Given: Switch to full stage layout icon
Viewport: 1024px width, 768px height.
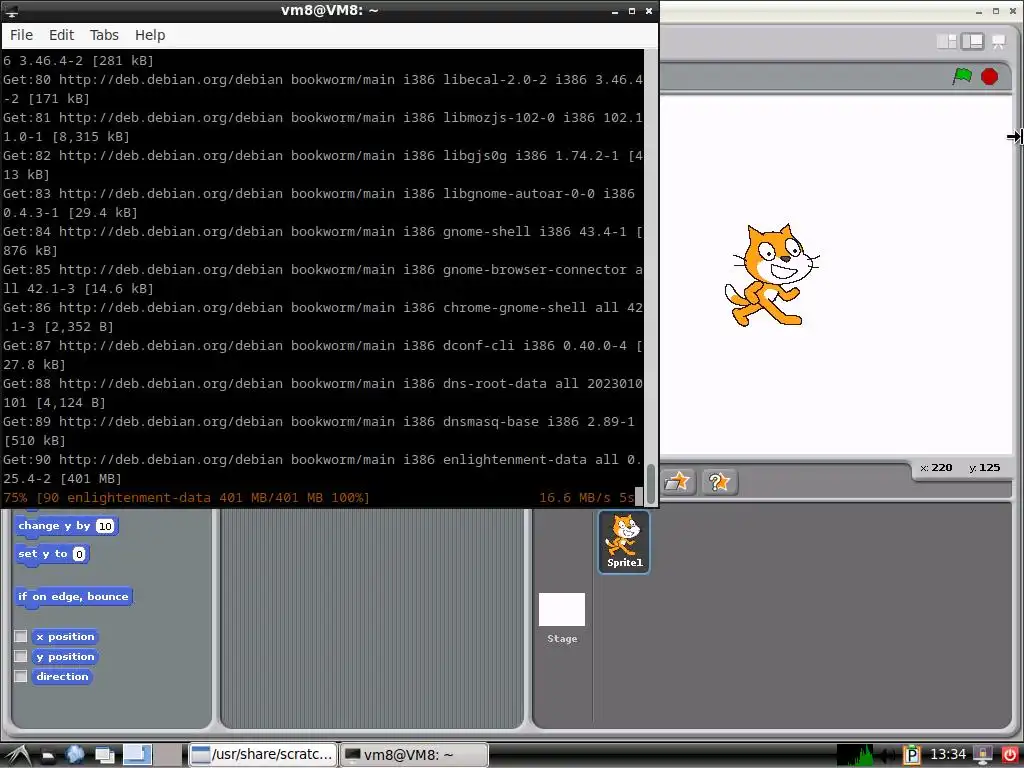Looking at the screenshot, I should click(x=972, y=42).
